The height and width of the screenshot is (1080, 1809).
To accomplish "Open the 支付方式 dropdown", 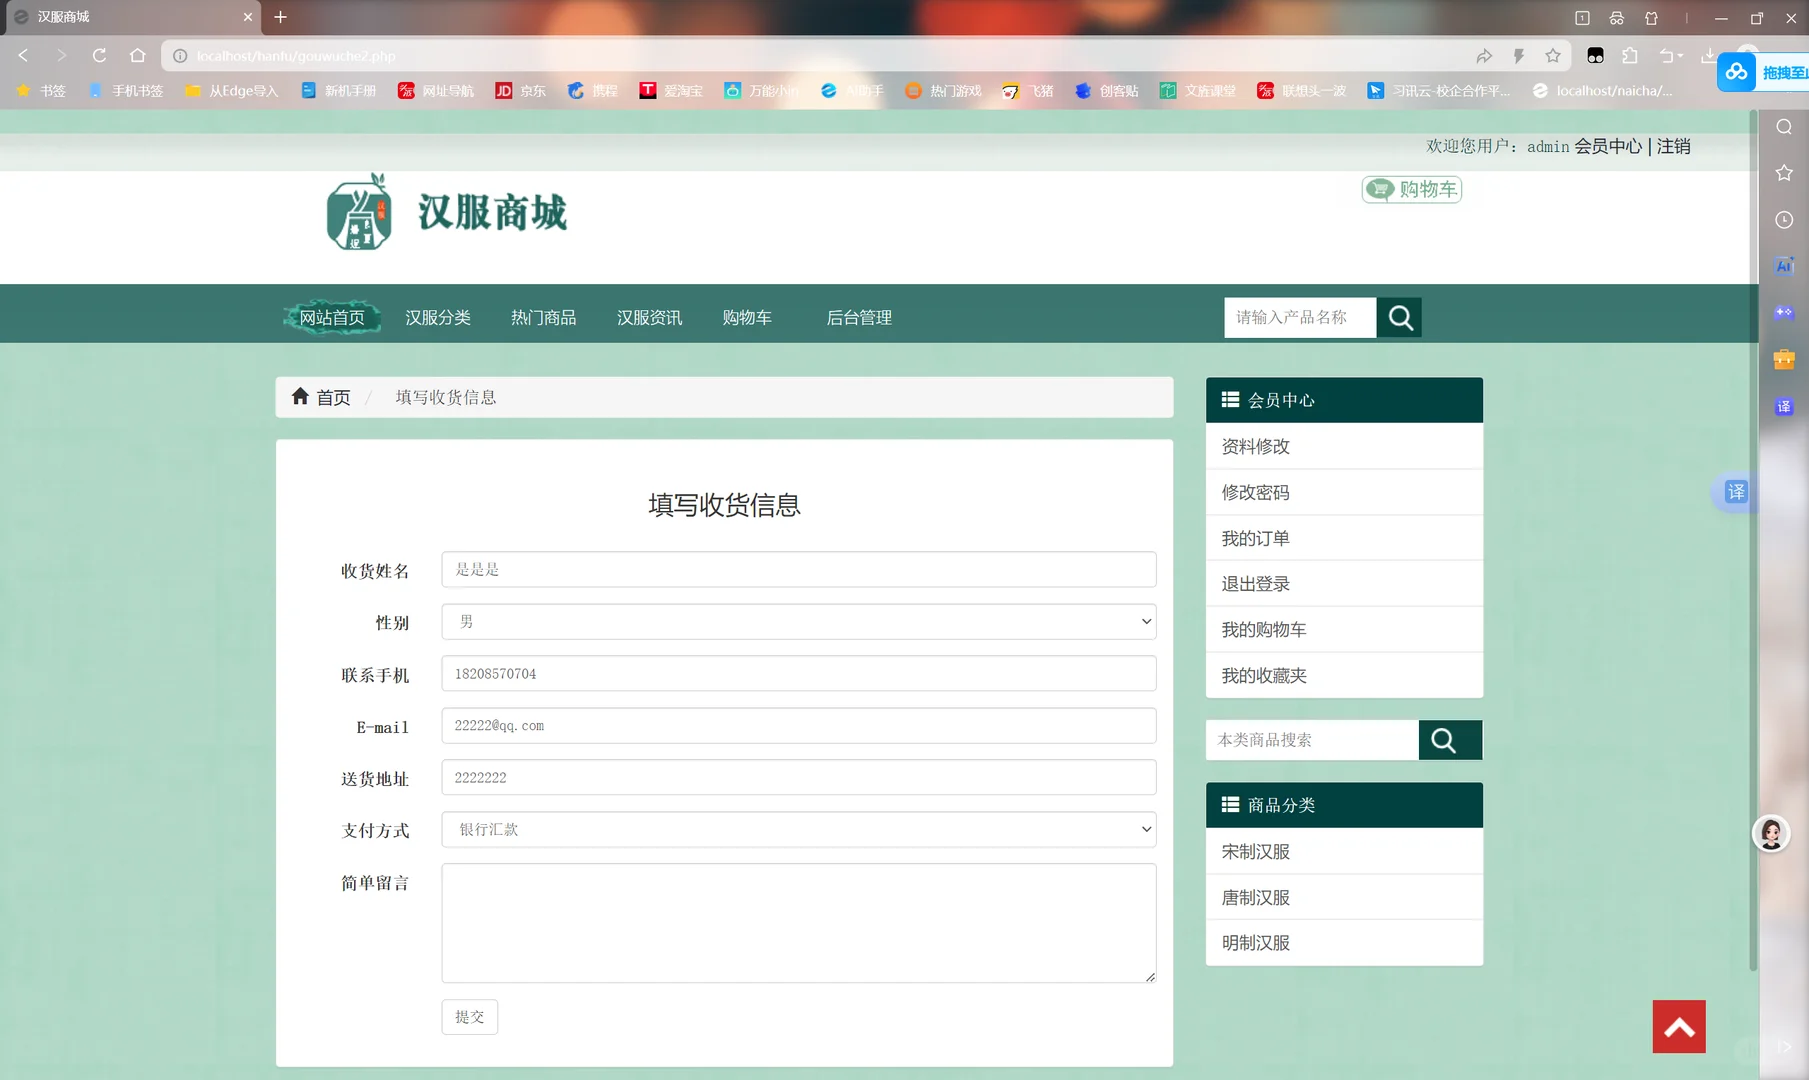I will point(799,829).
